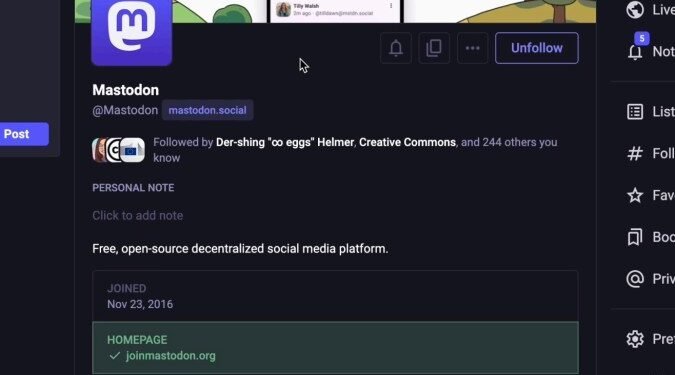The image size is (675, 375).
Task: Click the notification count badge in the sidebar
Action: point(641,38)
